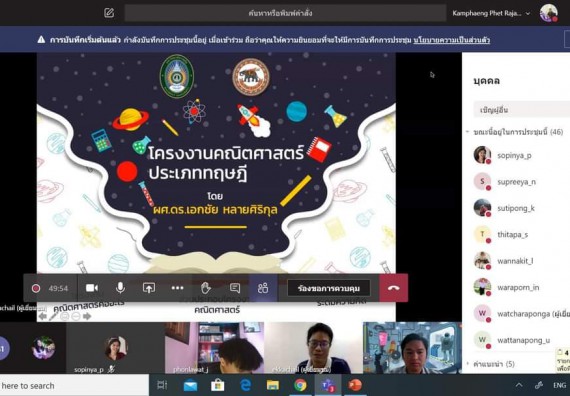Image resolution: width=570 pixels, height=396 pixels.
Task: Switch to Microsoft Teams on the taskbar
Action: pos(328,385)
